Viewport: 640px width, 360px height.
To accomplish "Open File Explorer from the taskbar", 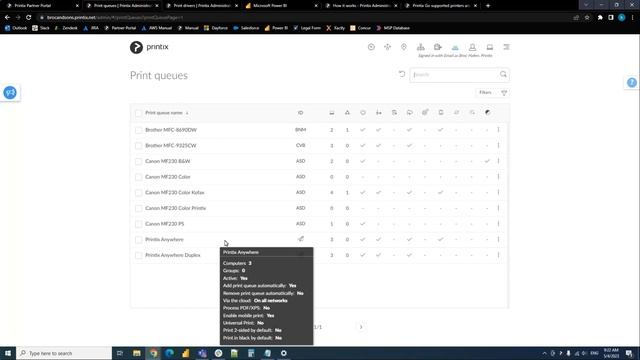I will click(137, 353).
